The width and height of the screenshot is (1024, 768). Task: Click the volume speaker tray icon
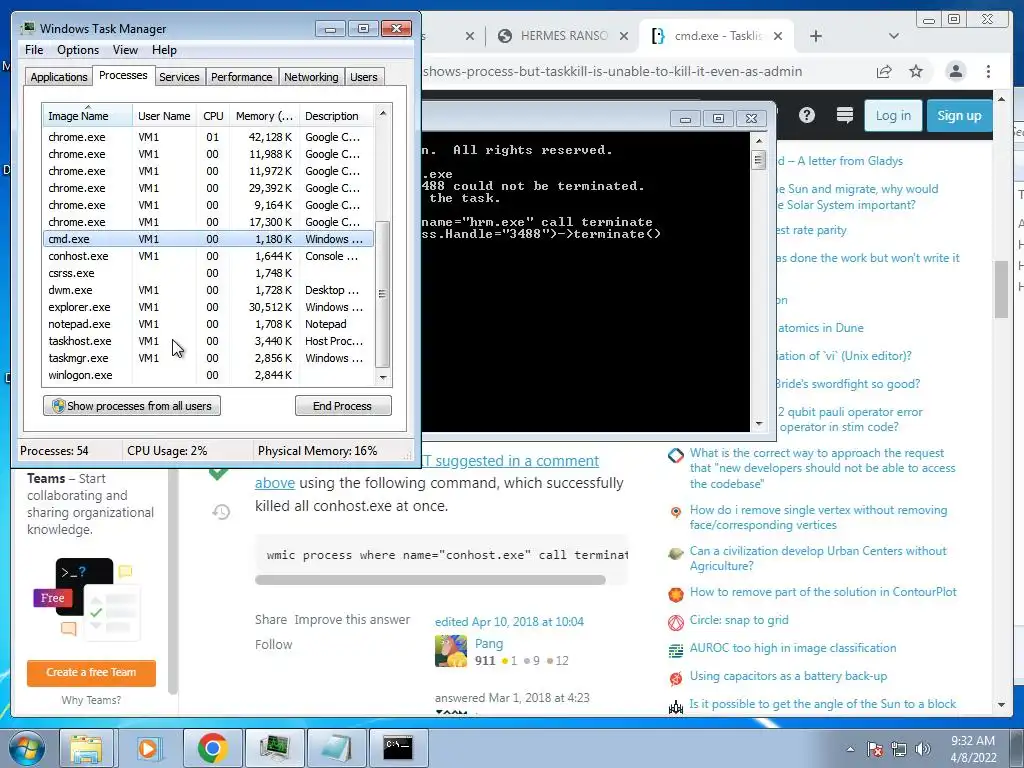(x=922, y=749)
